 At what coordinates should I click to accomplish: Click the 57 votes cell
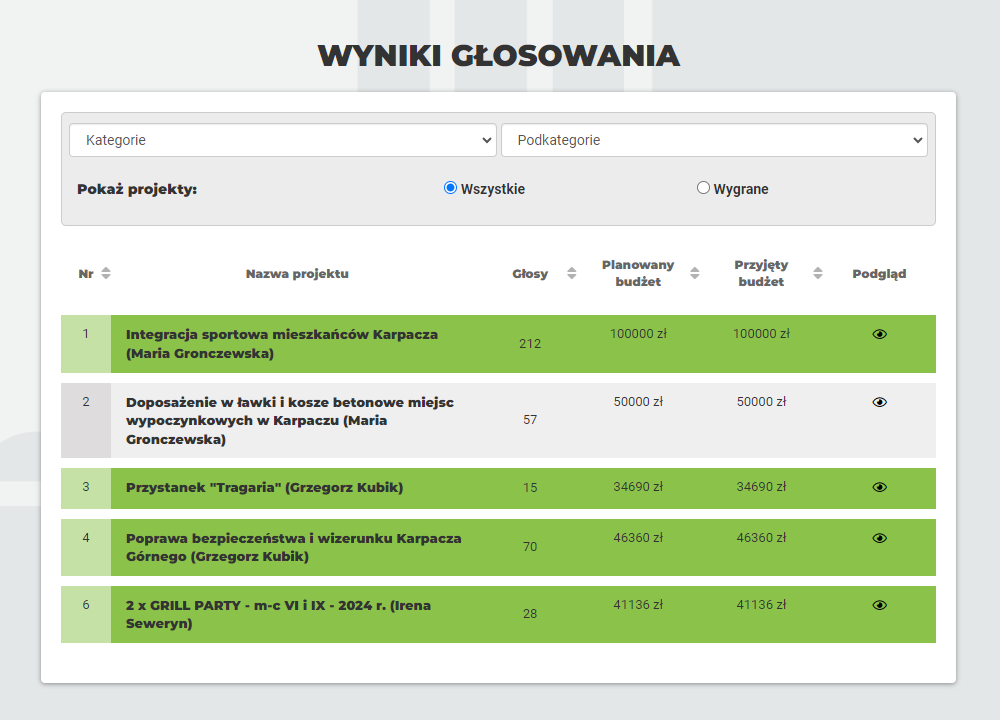[x=530, y=420]
